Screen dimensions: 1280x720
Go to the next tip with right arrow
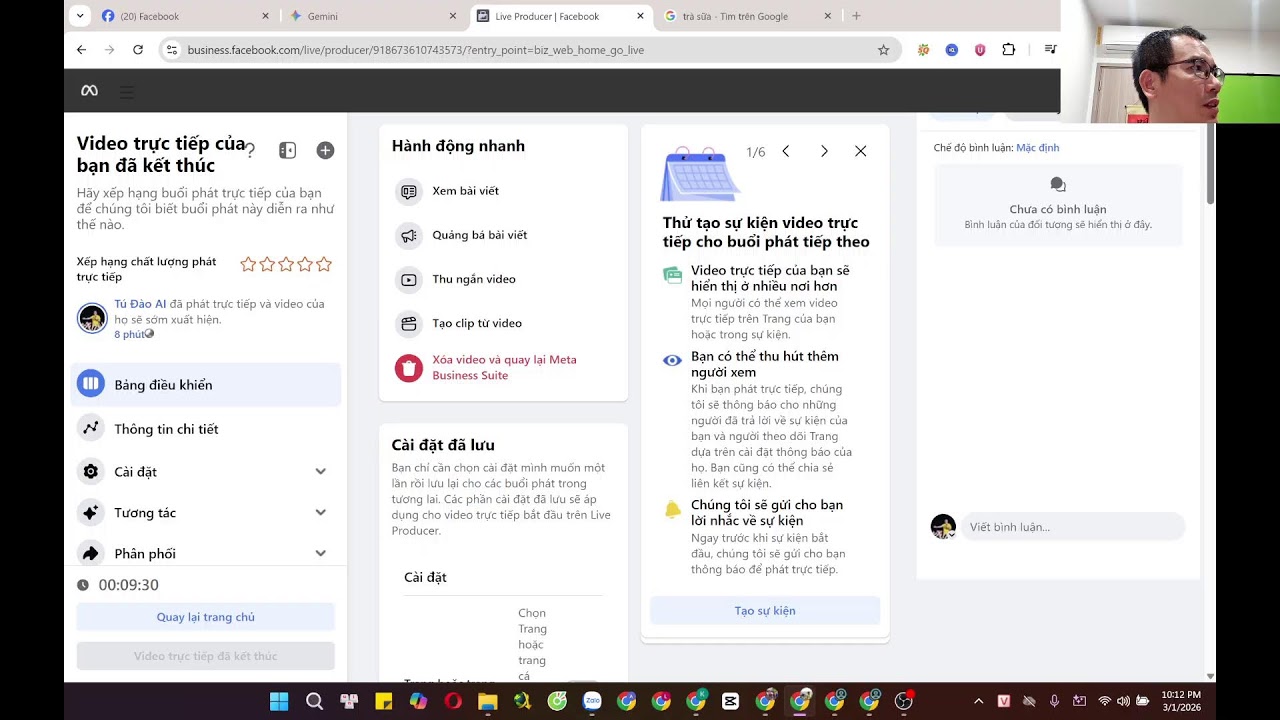(824, 151)
